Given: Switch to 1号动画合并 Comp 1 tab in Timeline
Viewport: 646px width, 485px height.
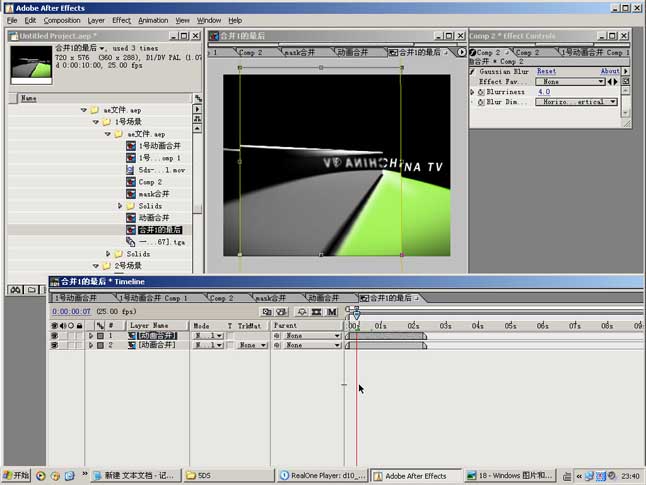Looking at the screenshot, I should coord(153,298).
